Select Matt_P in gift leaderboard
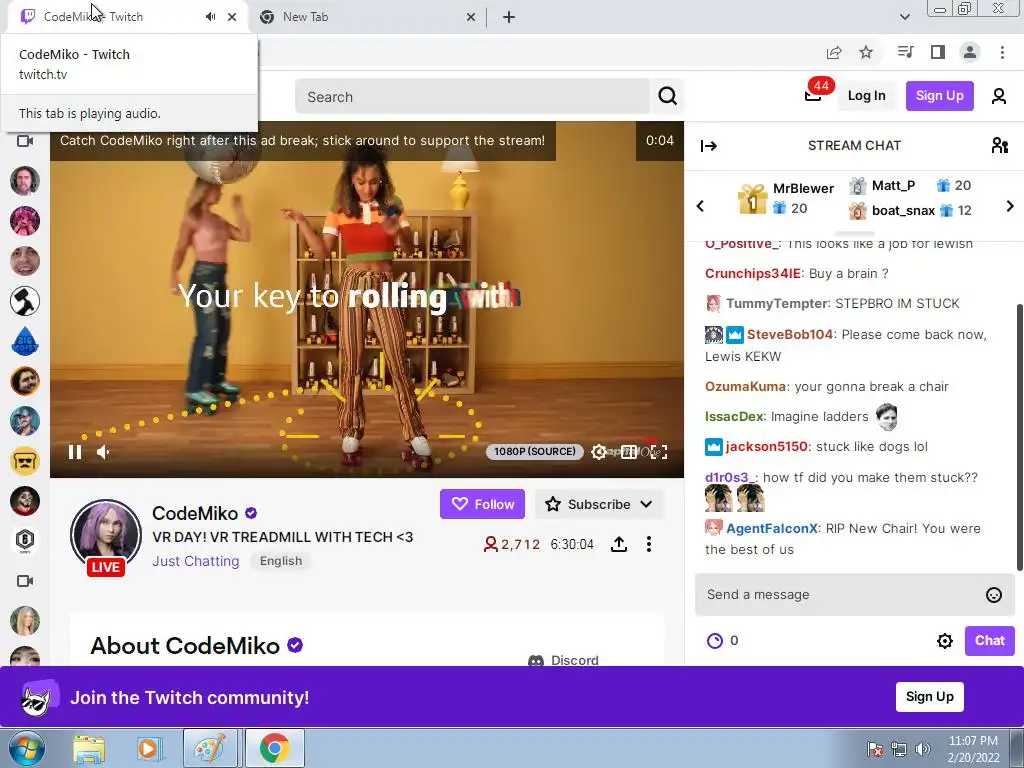Screen dimensions: 1024x768 [x=893, y=185]
